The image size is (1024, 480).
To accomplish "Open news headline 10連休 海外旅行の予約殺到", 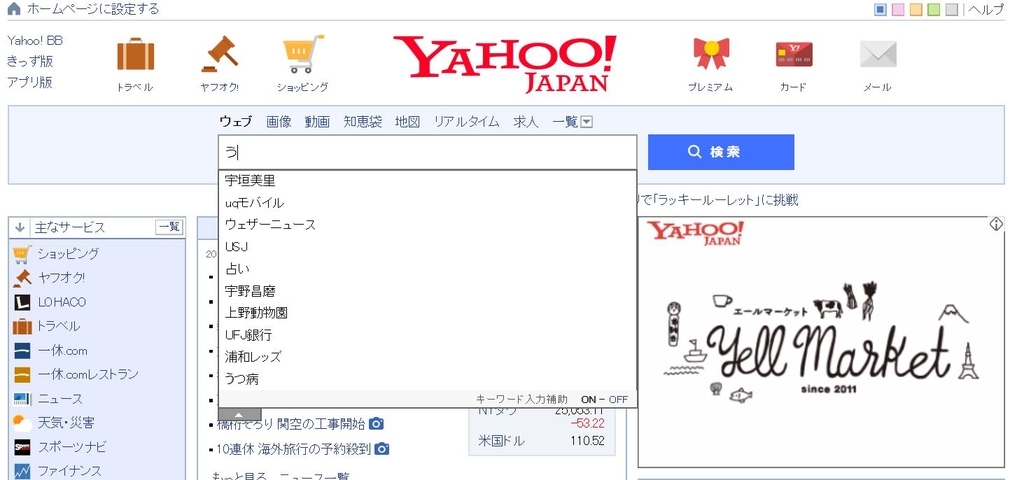I will point(293,449).
